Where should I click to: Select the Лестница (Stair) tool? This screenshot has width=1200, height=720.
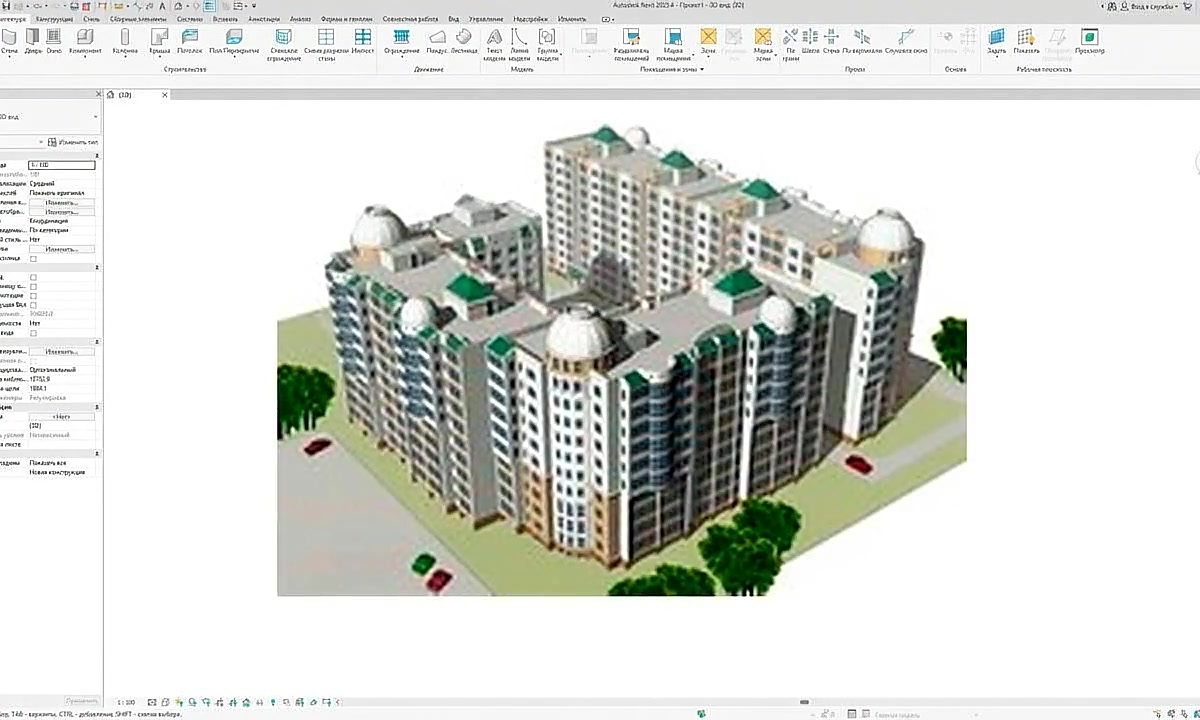click(x=464, y=41)
